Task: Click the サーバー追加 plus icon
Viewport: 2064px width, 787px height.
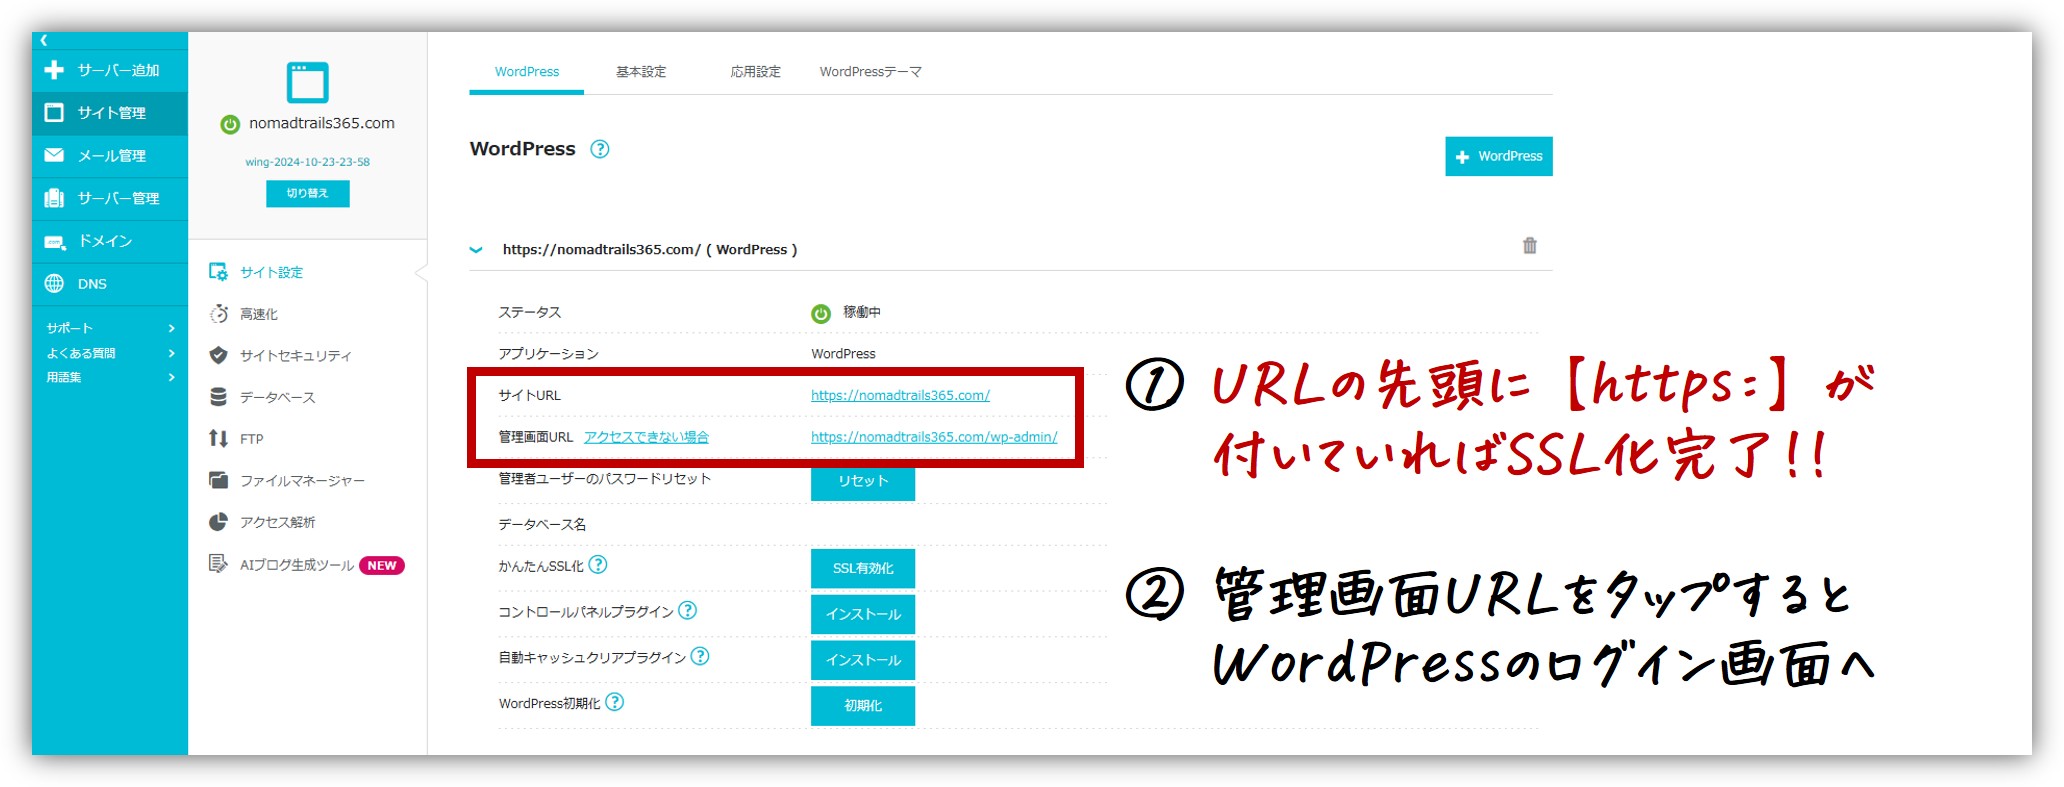Action: click(54, 70)
